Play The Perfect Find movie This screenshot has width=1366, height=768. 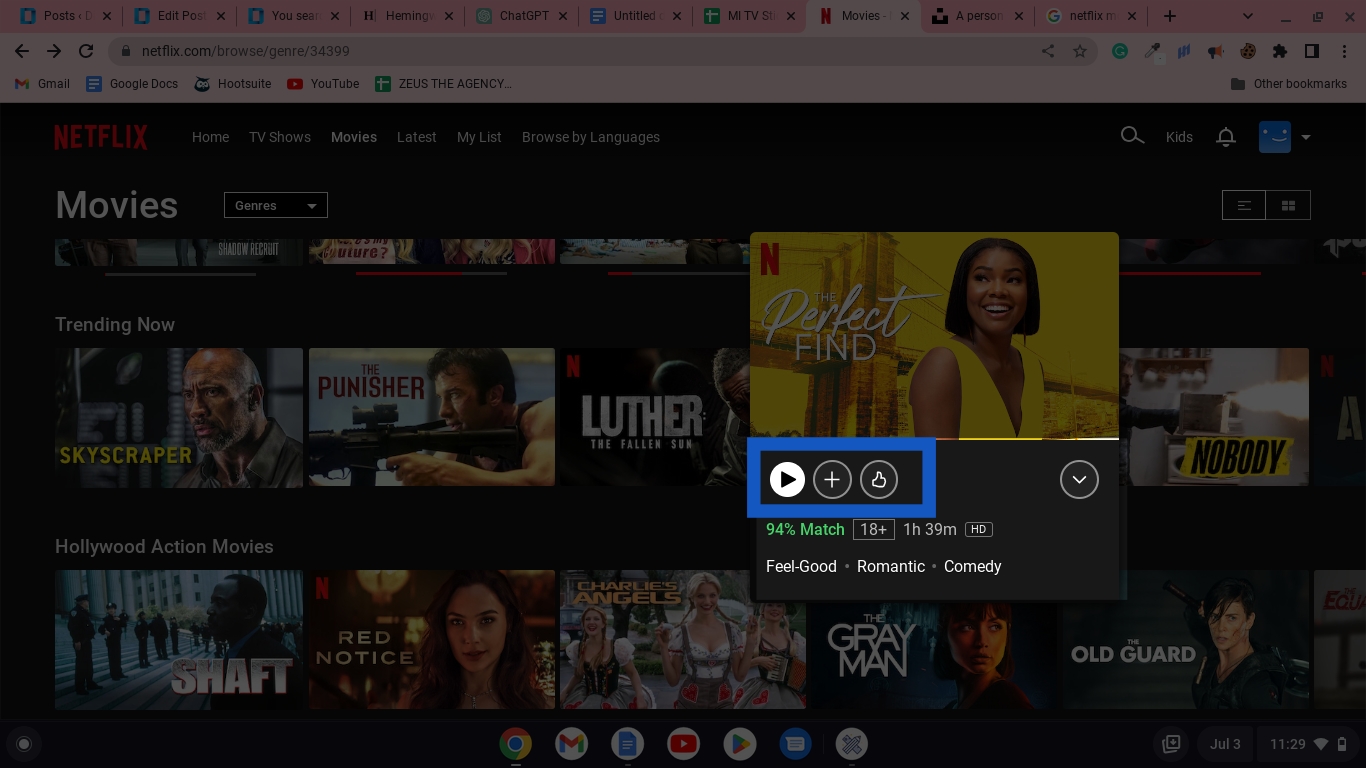coord(787,480)
